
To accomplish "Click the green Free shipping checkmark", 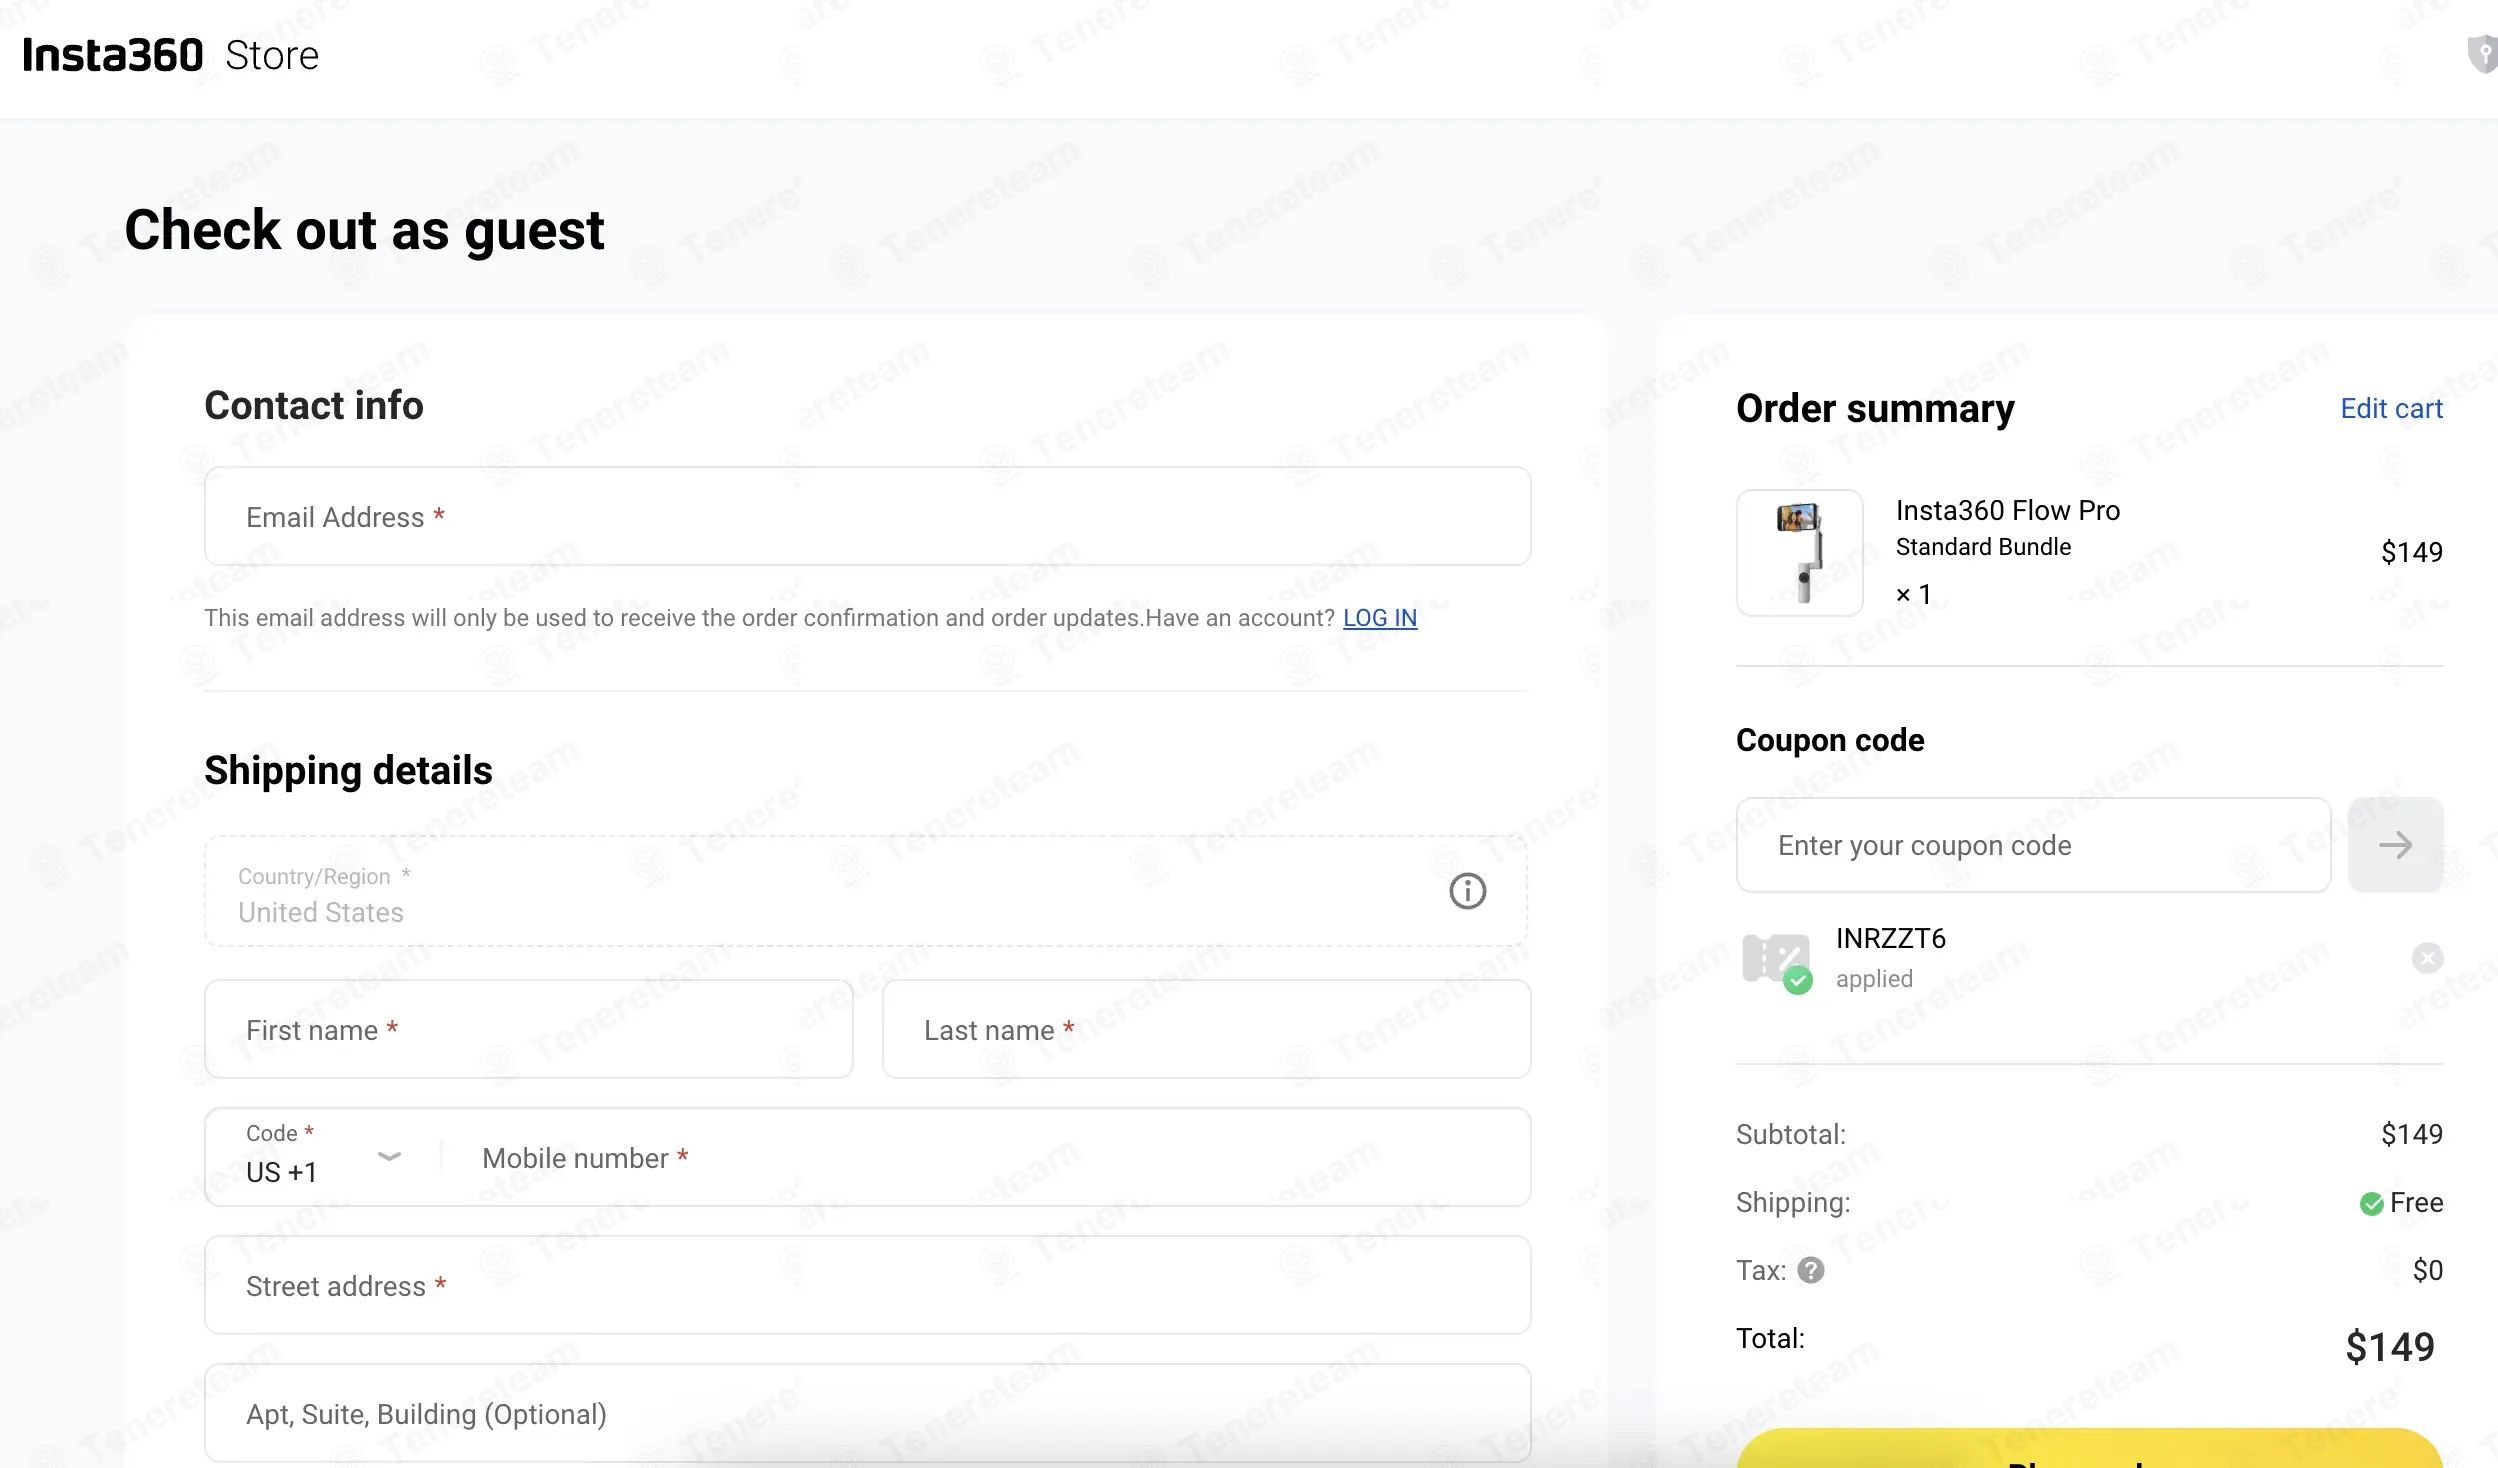I will coord(2371,1204).
